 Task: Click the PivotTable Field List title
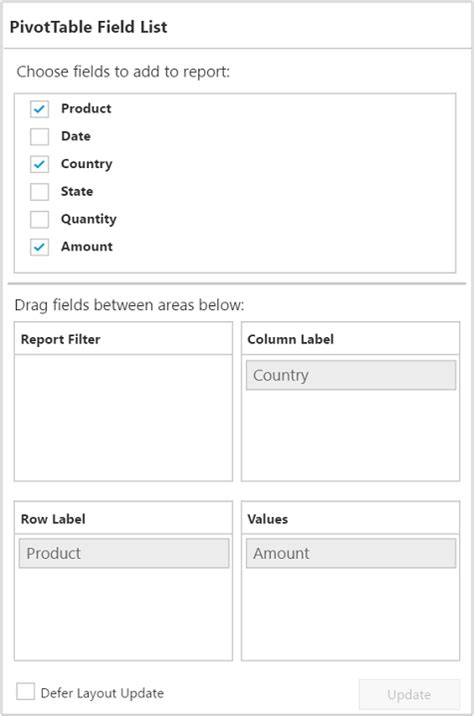[x=89, y=27]
